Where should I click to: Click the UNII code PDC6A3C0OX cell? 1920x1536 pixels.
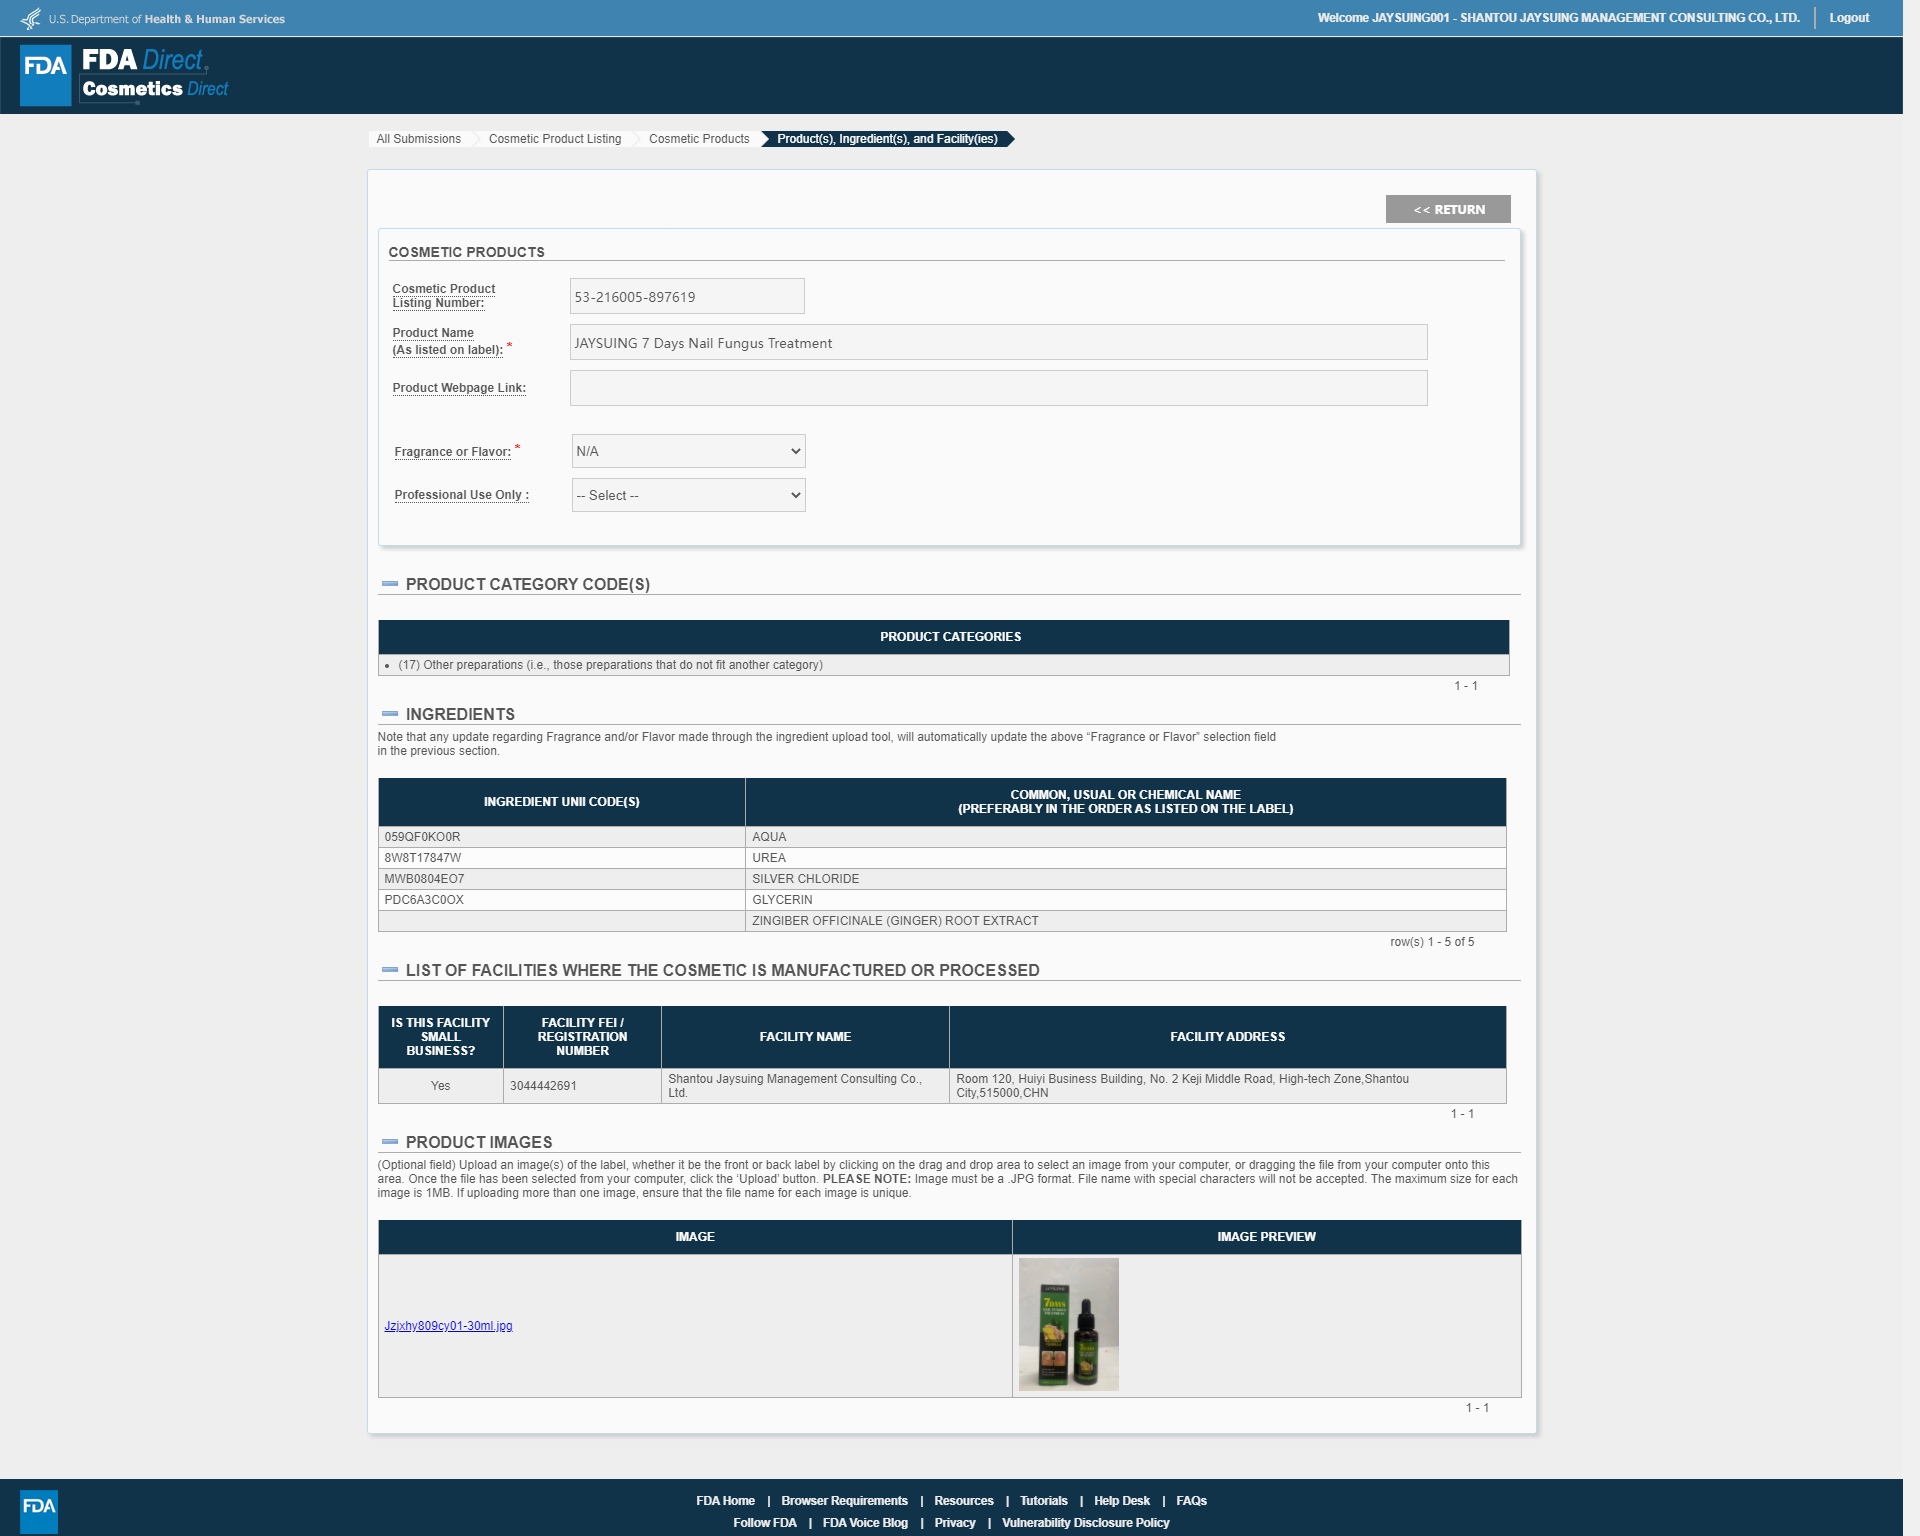click(x=562, y=900)
